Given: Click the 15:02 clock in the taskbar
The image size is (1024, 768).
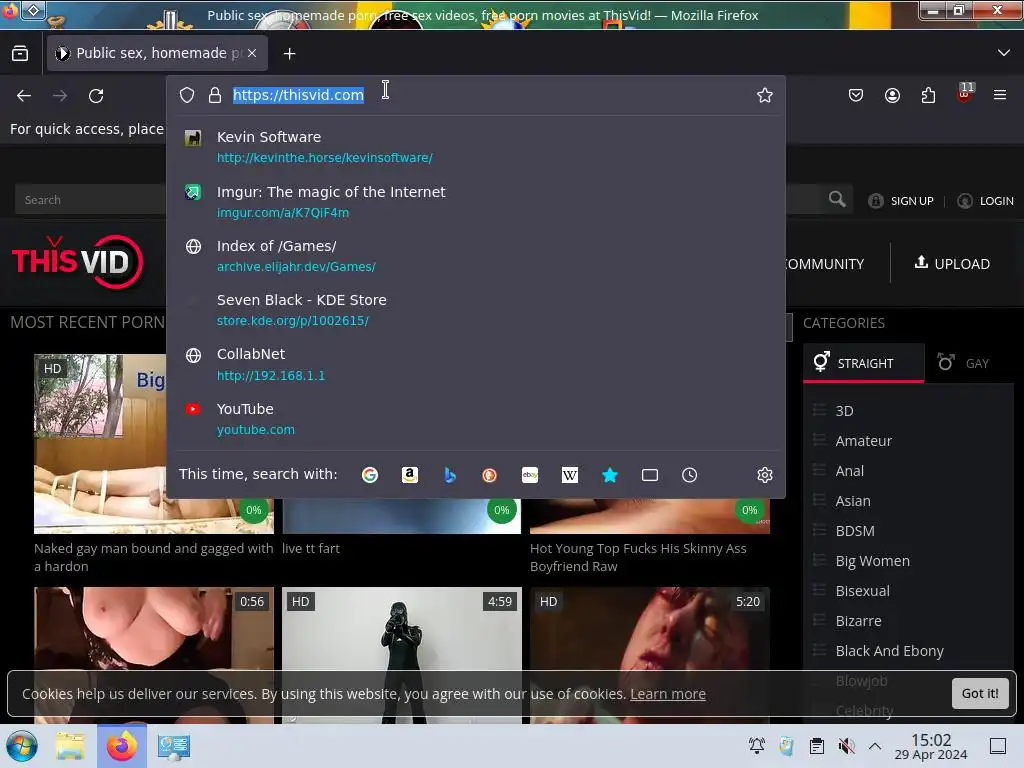Looking at the screenshot, I should (931, 746).
